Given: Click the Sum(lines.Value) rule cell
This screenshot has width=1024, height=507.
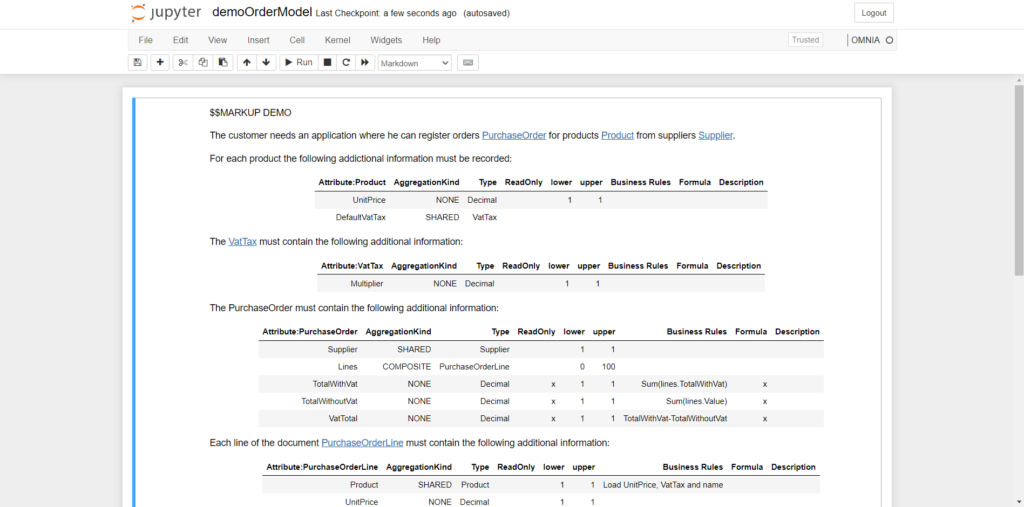Looking at the screenshot, I should 696,401.
